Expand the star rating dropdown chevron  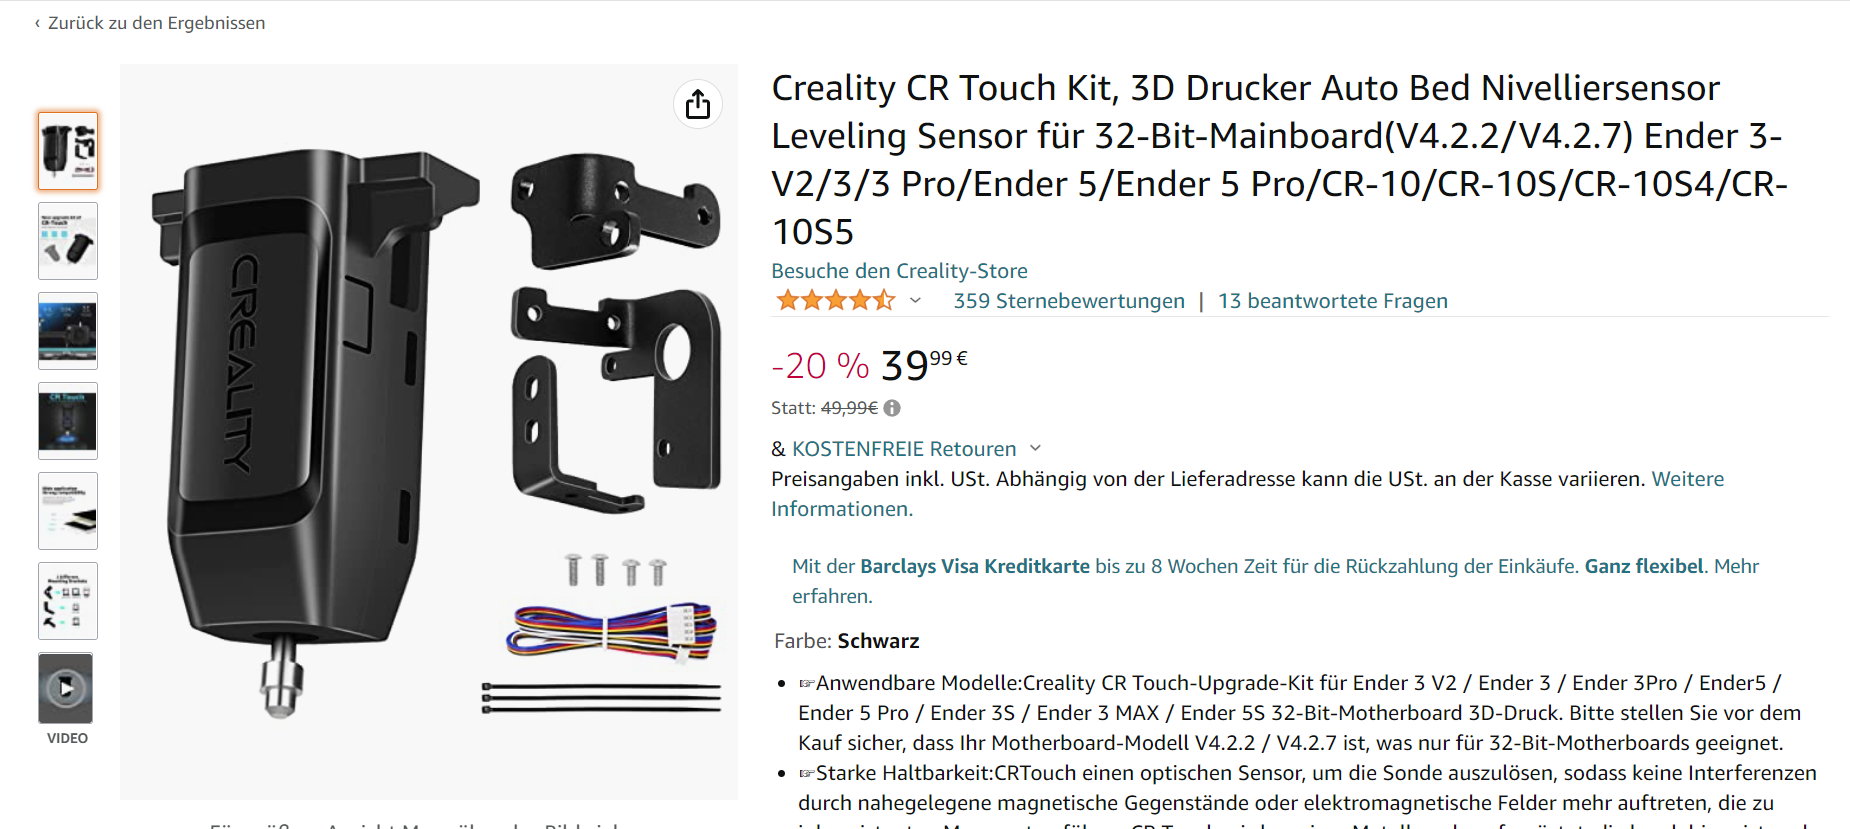point(915,300)
